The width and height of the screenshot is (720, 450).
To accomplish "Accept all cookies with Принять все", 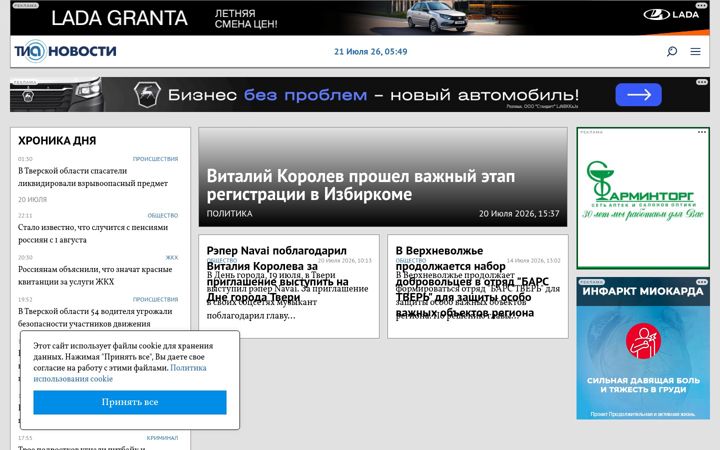I will [x=130, y=402].
